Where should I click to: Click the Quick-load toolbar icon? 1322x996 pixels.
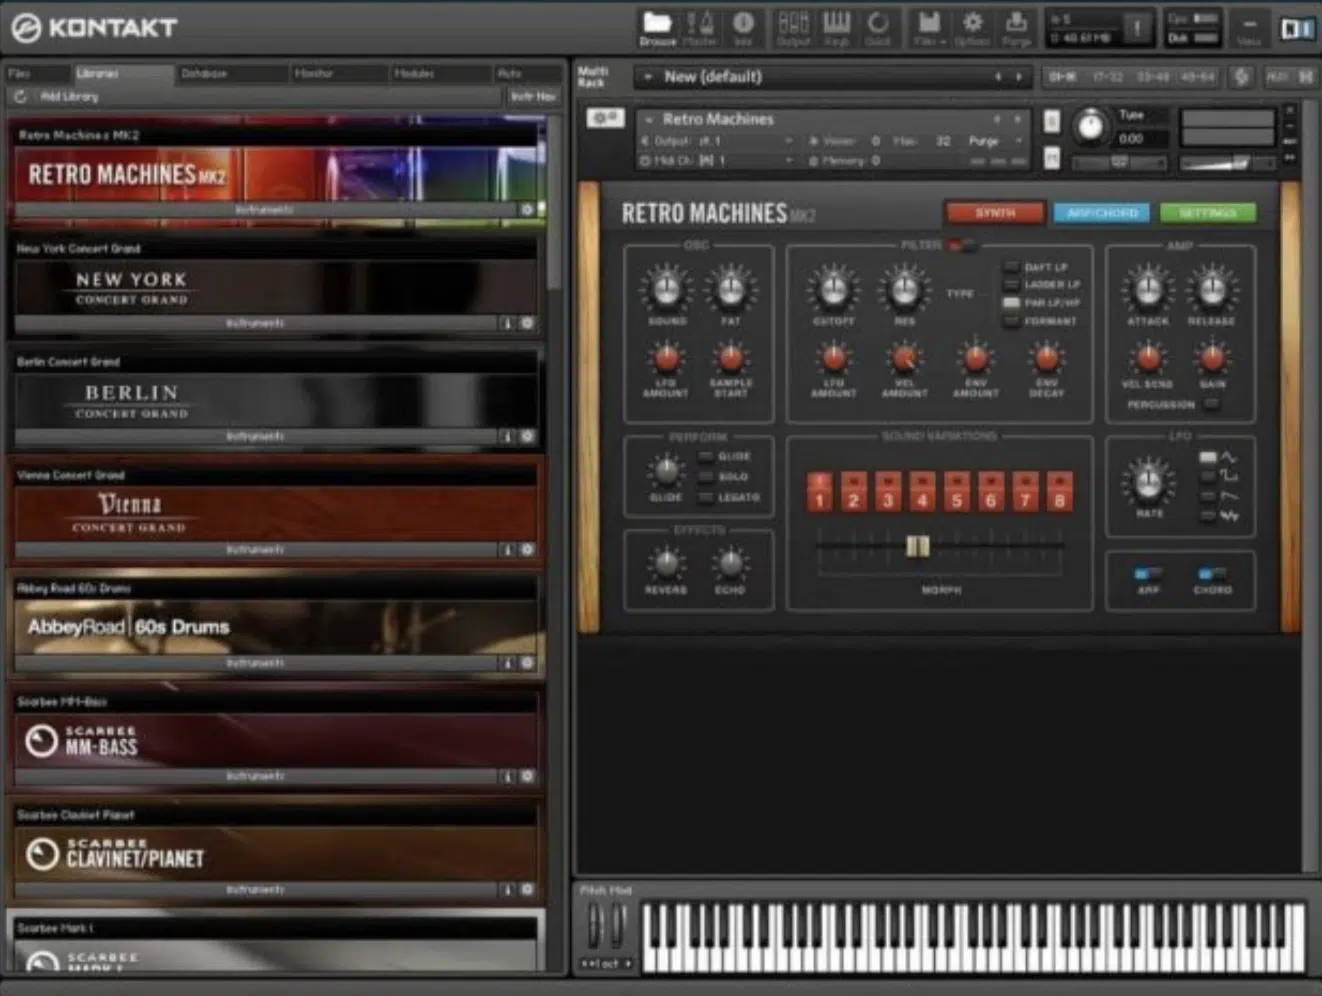(x=878, y=28)
